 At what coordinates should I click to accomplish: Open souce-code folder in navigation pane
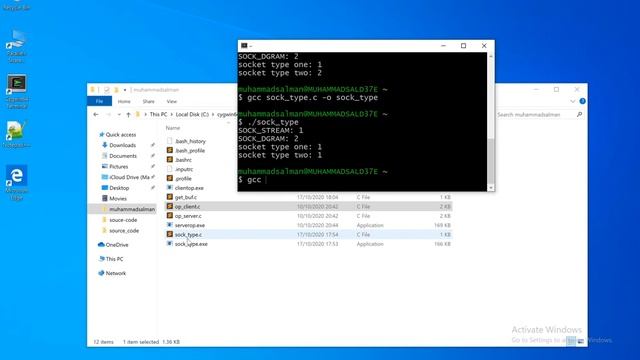pyautogui.click(x=119, y=220)
